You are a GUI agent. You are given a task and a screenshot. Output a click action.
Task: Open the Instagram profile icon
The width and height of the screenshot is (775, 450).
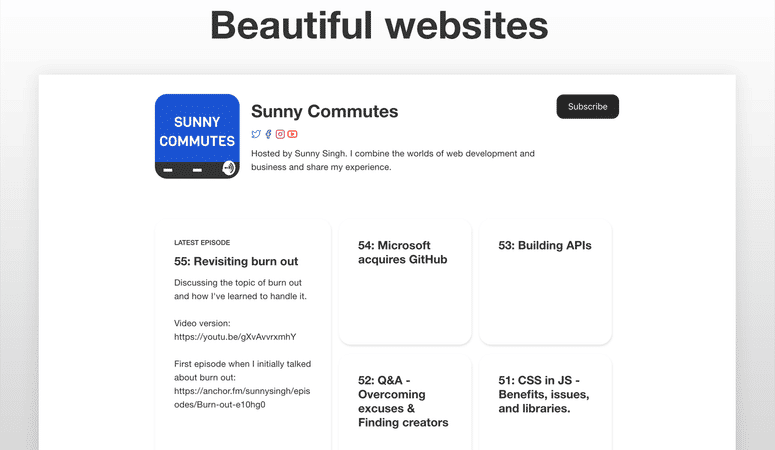280,134
